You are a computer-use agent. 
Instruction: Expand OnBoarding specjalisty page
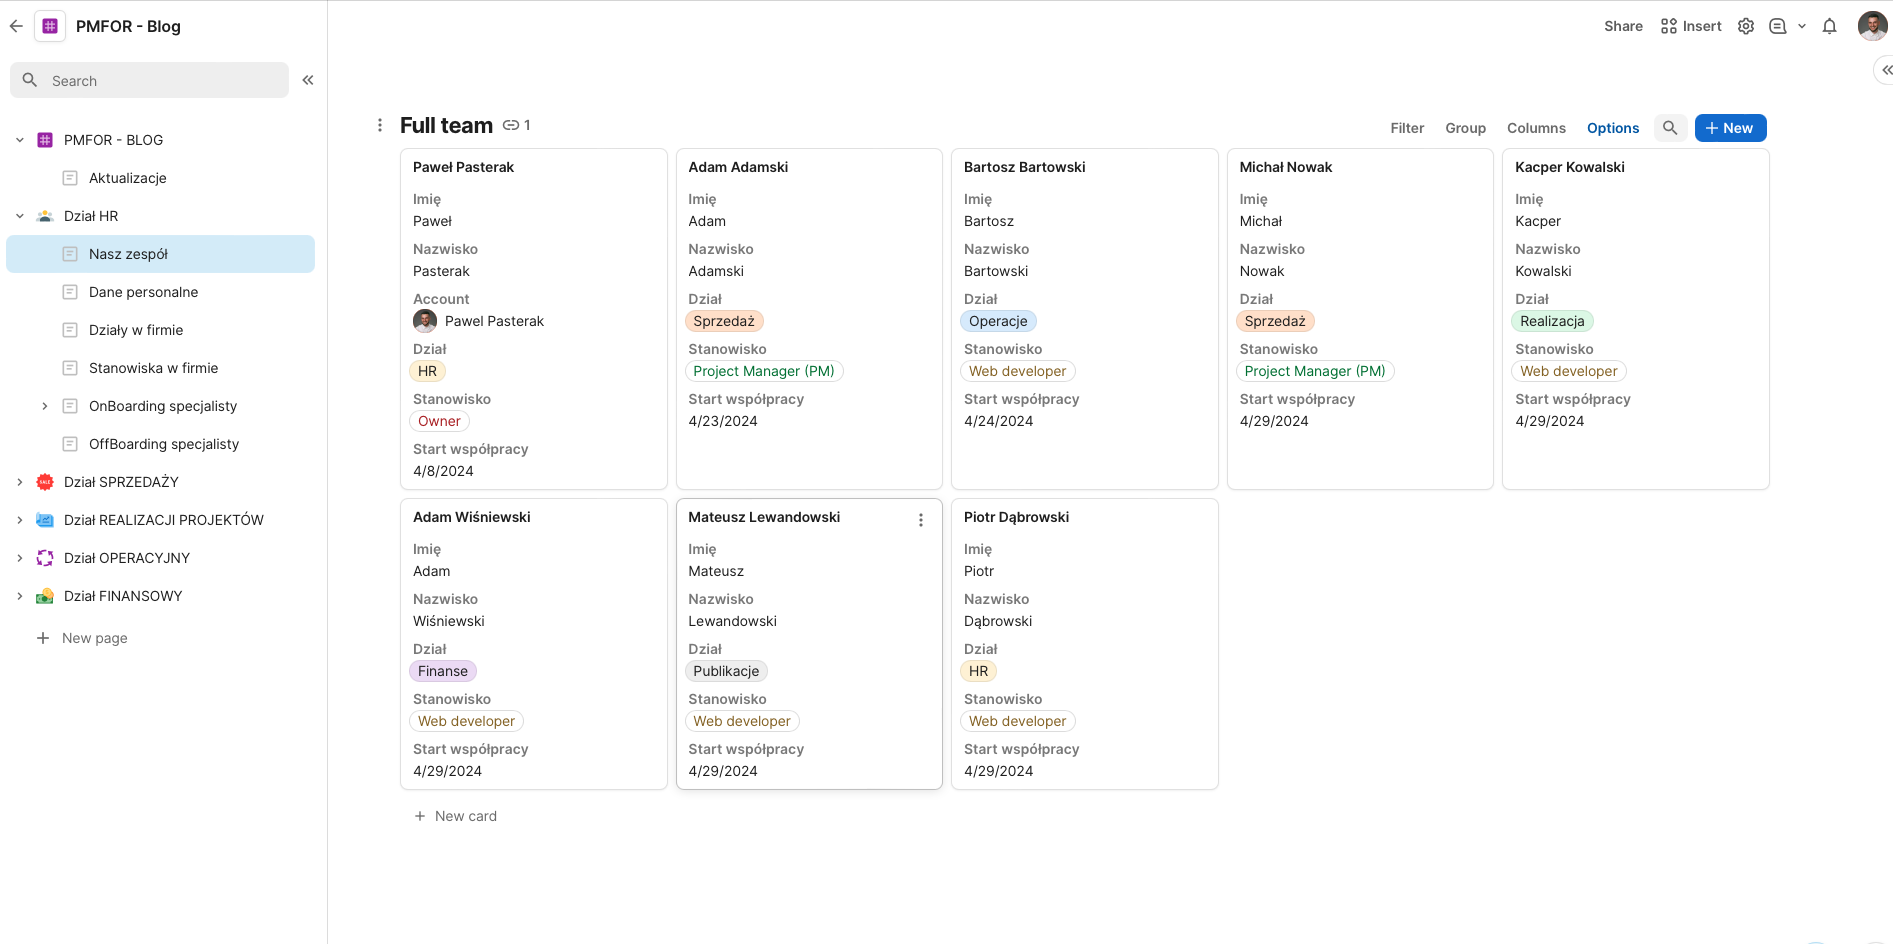coord(45,406)
